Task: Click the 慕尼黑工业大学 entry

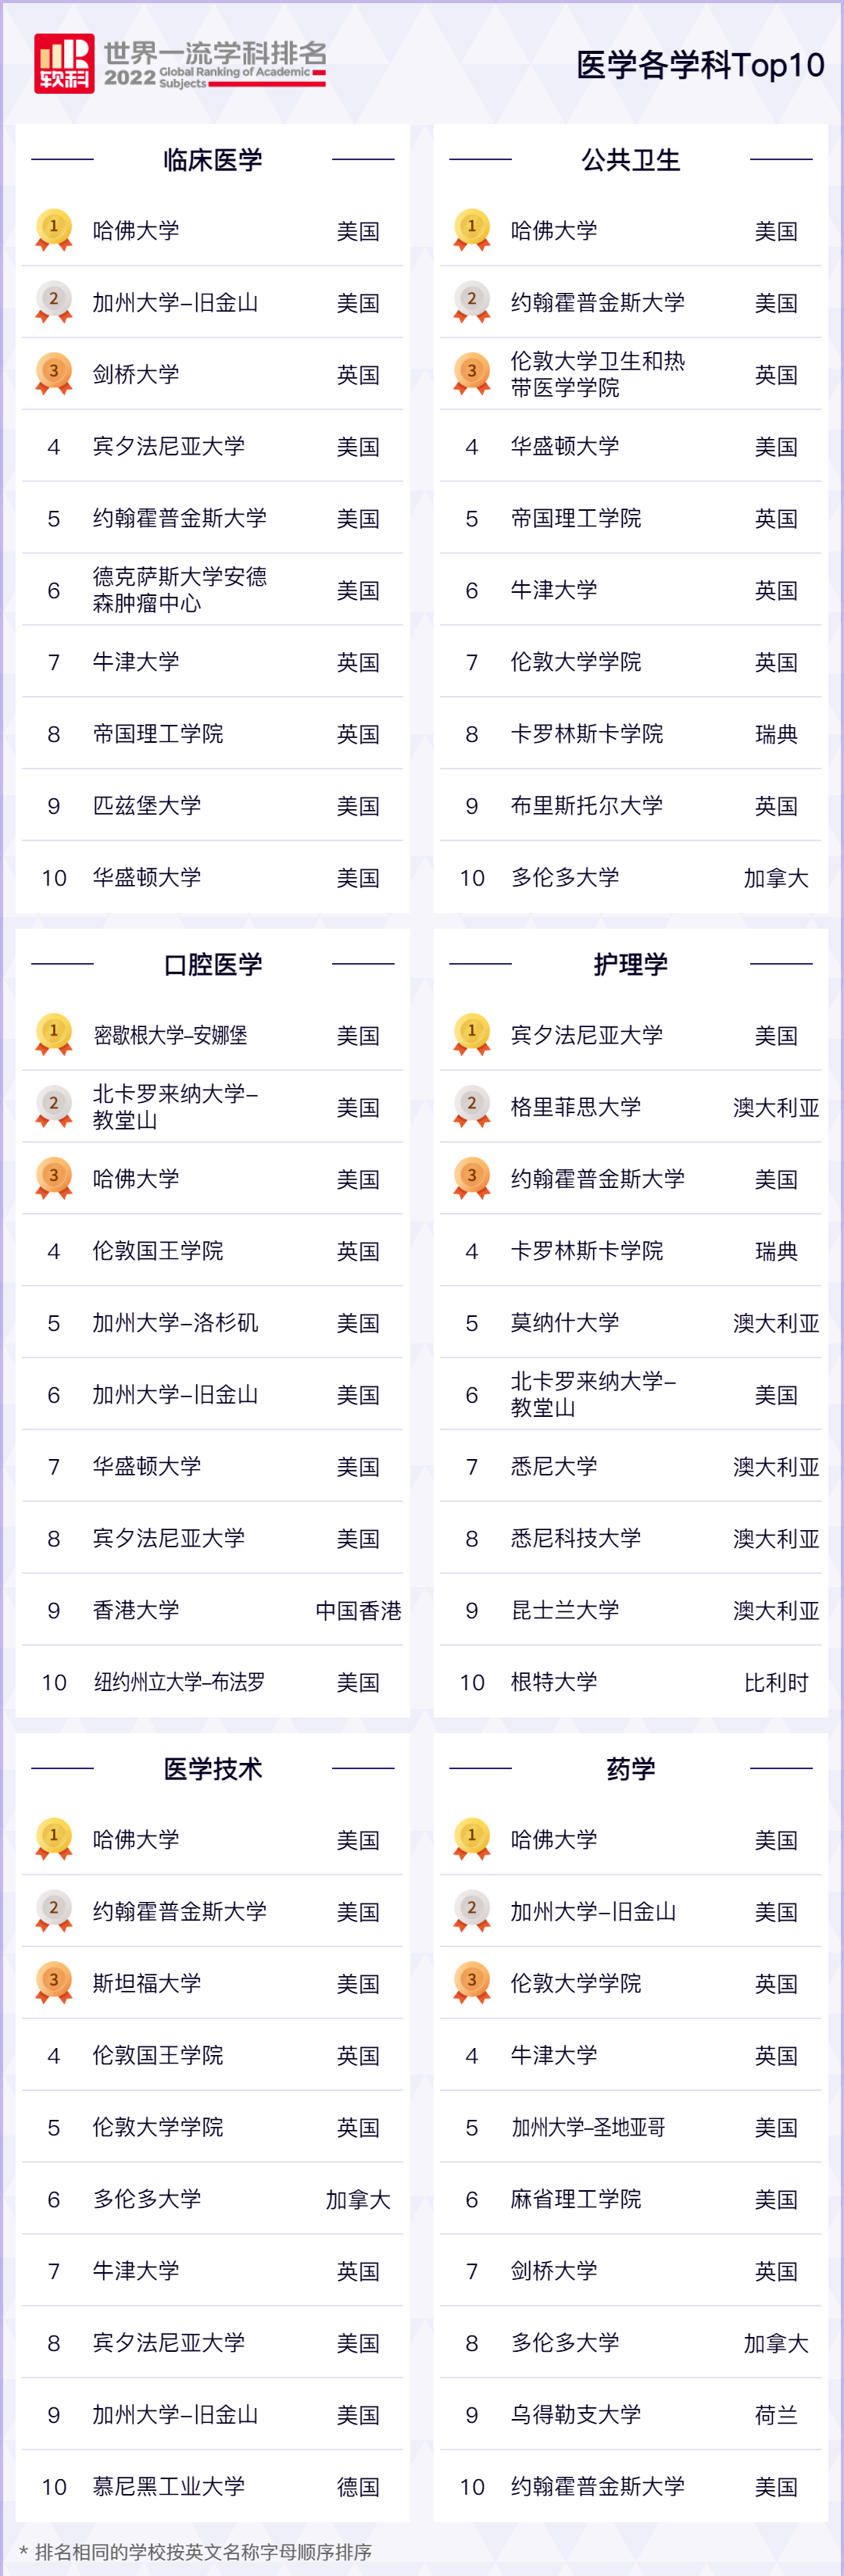Action: pos(169,2486)
